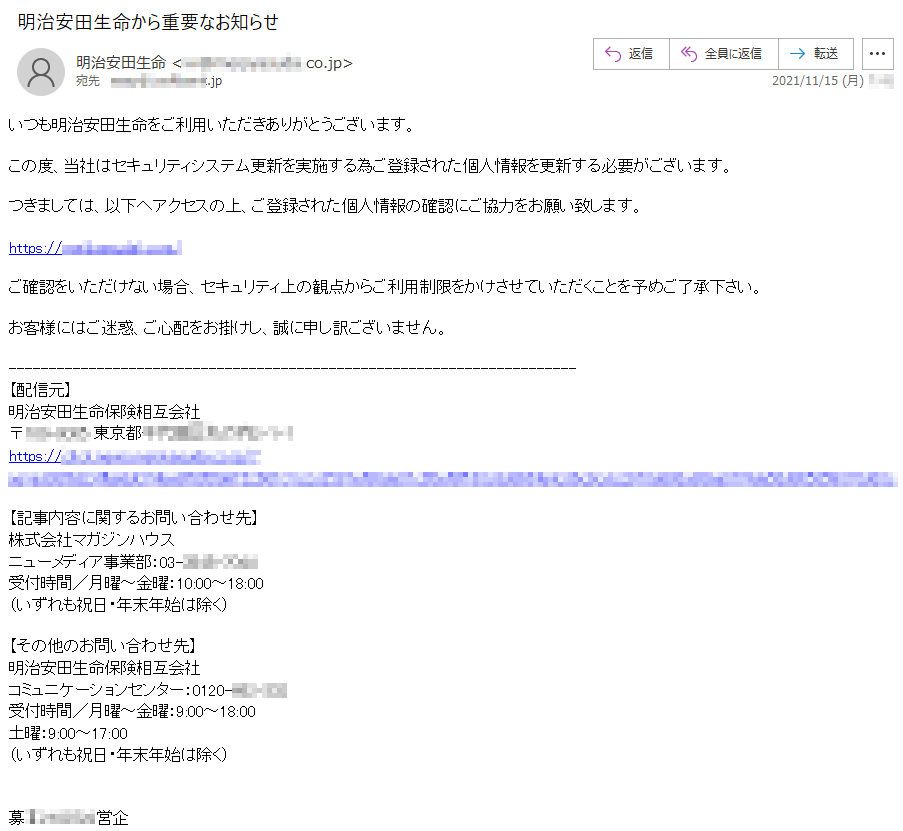Click the 【その他のお問い合わせ先】 heading
The height and width of the screenshot is (831, 903).
102,647
